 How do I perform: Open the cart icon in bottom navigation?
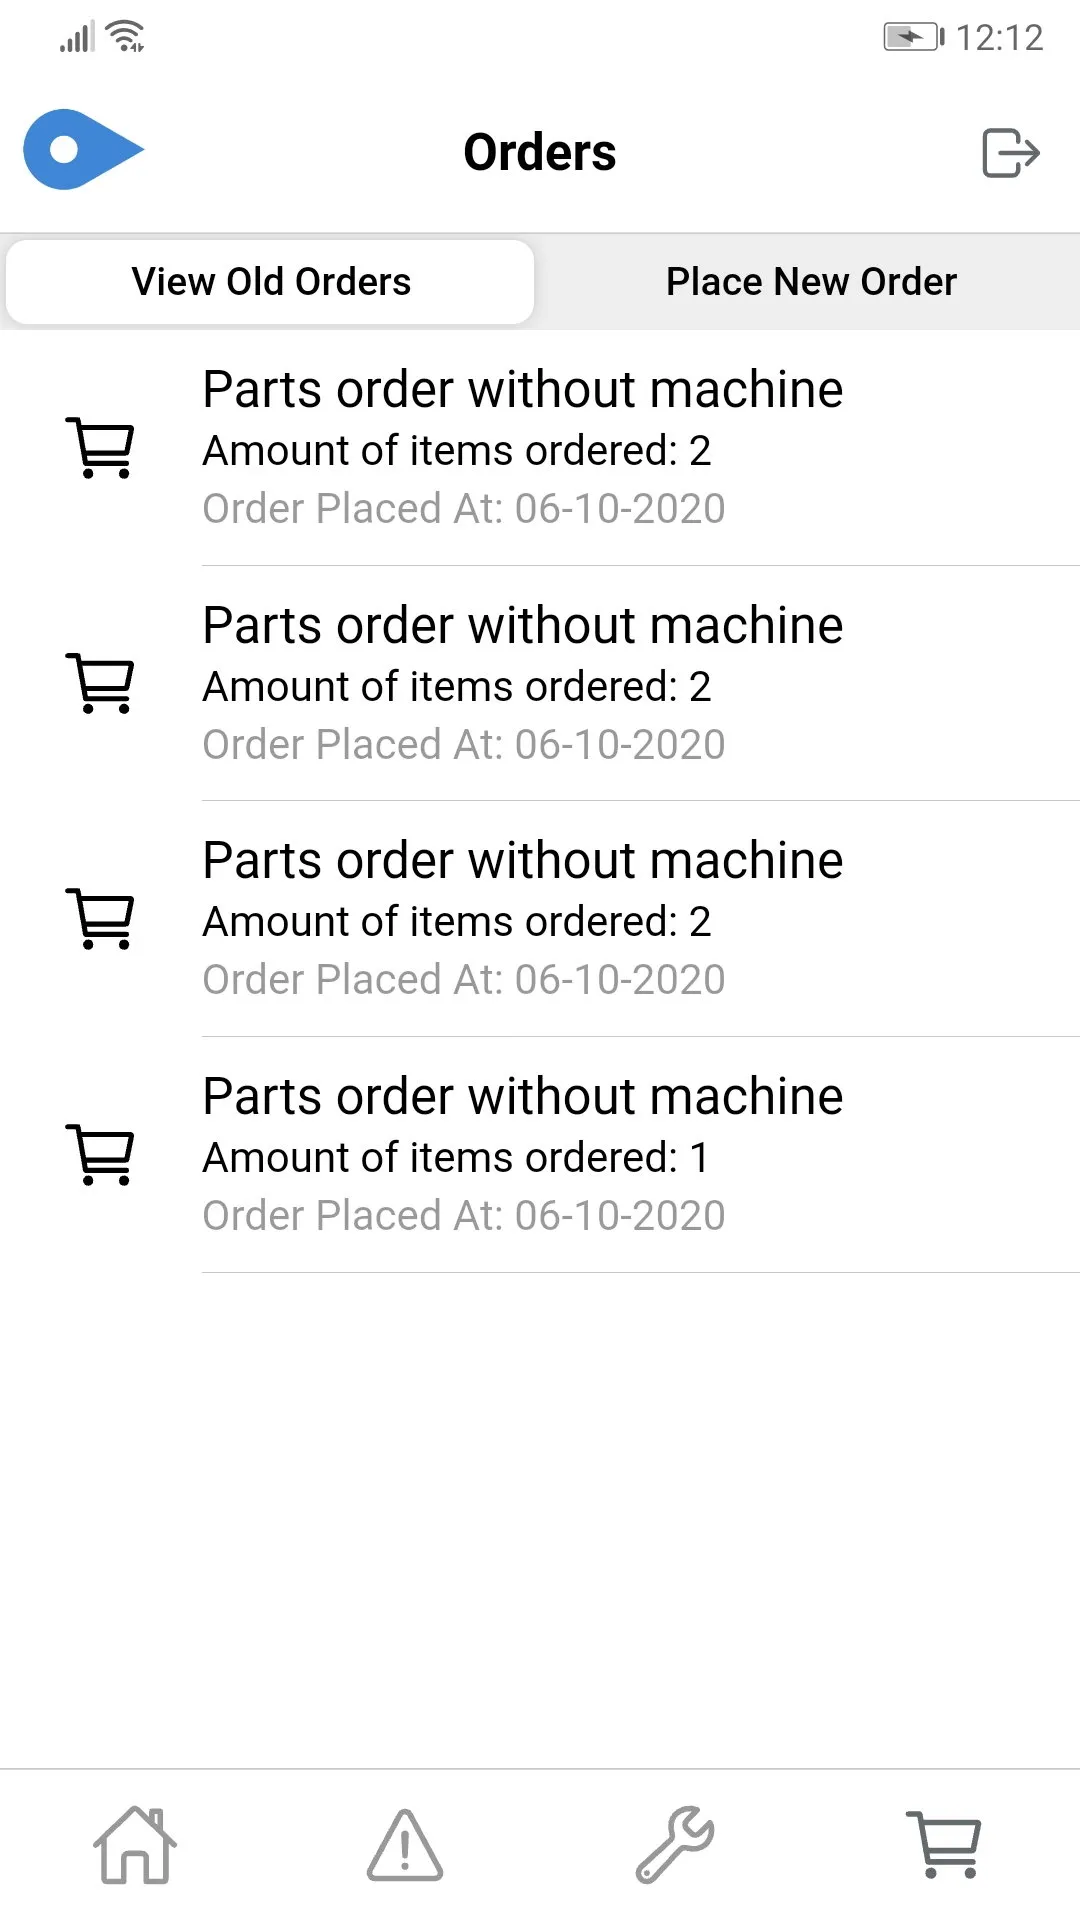tap(945, 1845)
